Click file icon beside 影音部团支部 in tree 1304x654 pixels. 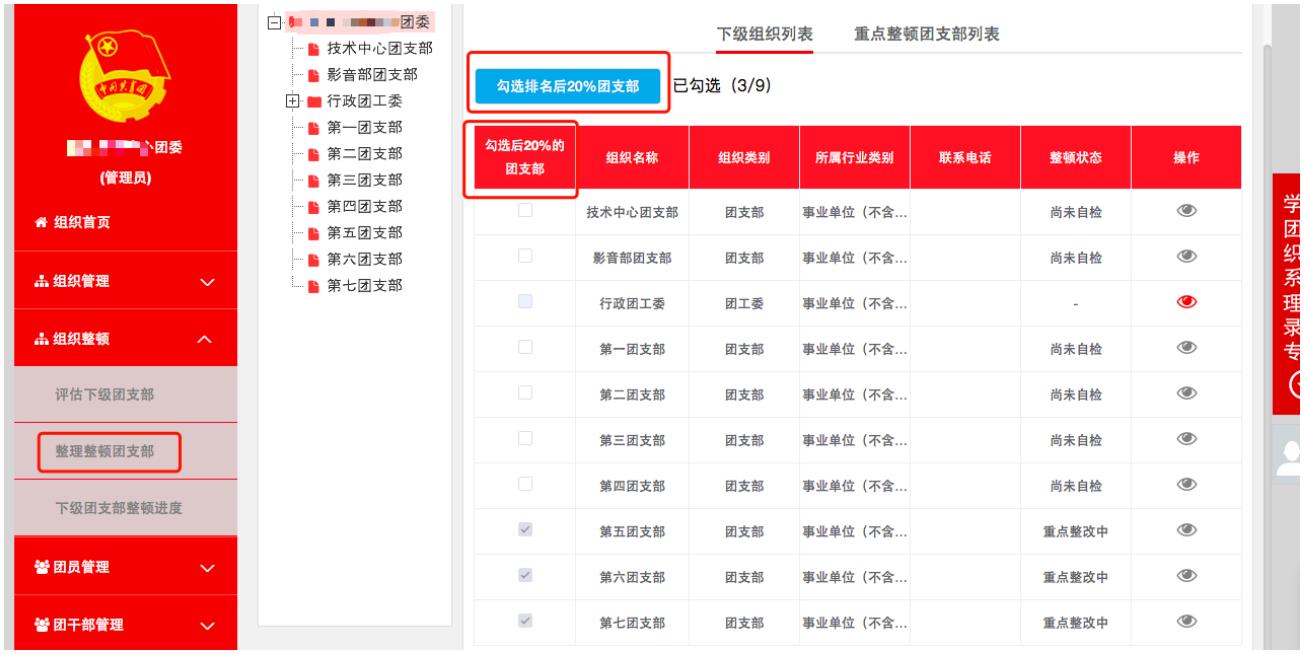(x=313, y=74)
